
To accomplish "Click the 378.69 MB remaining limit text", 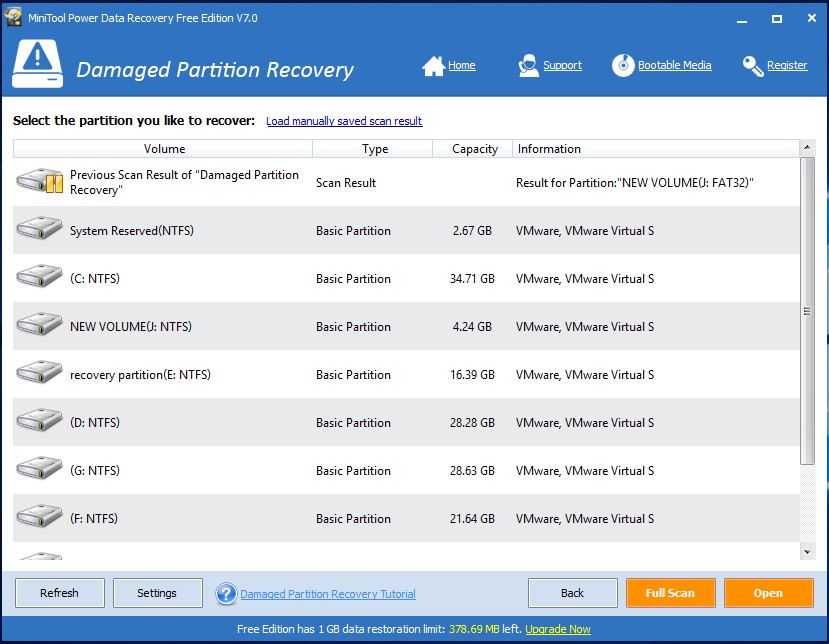I will point(474,629).
